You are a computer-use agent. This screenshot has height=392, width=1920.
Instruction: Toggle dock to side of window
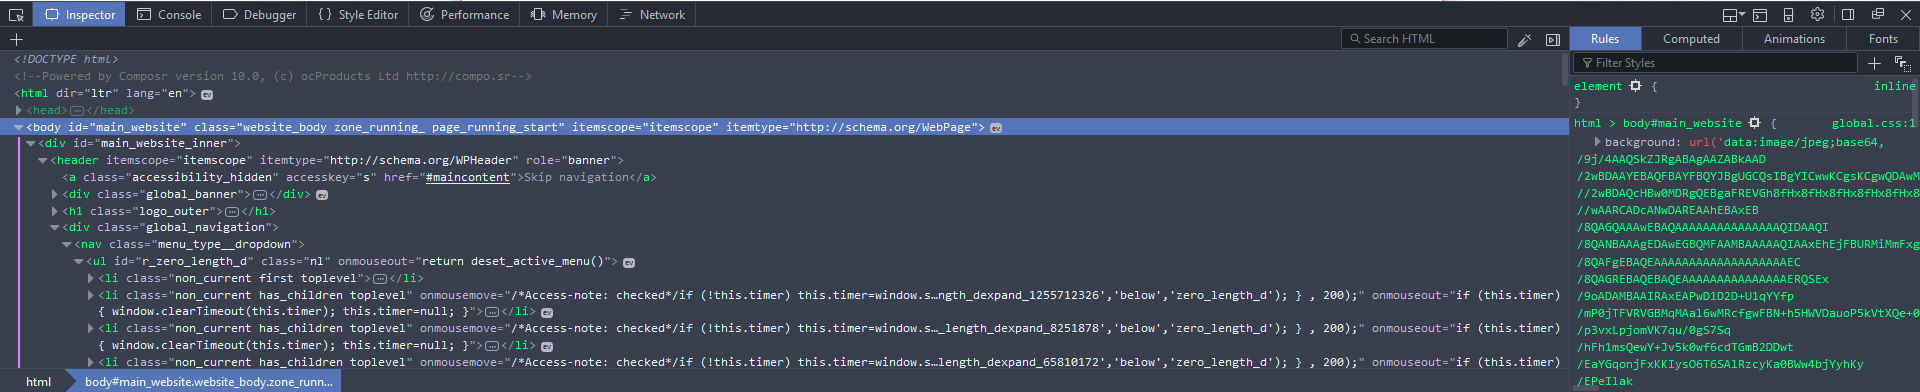point(1848,14)
